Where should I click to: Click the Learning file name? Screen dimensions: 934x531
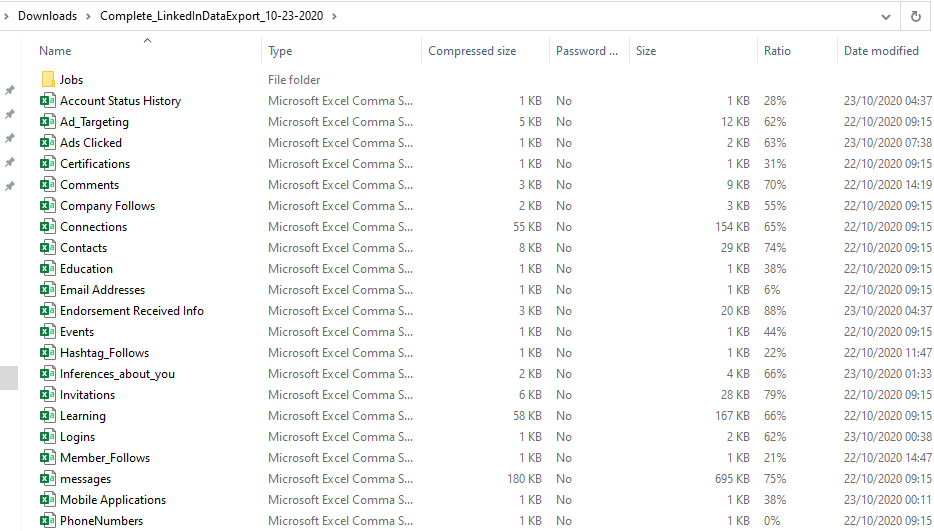83,415
